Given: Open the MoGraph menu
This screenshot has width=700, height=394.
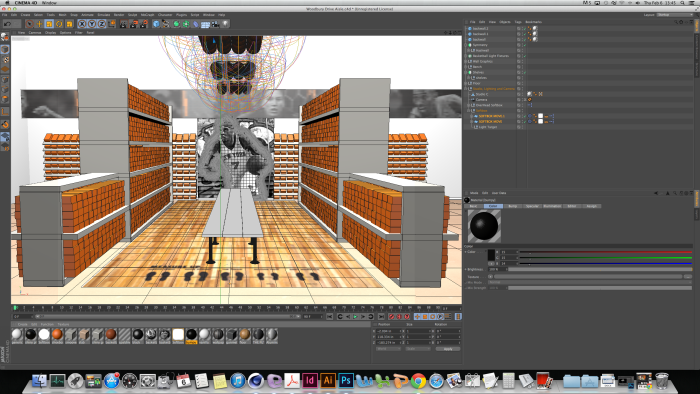Looking at the screenshot, I should click(x=147, y=15).
